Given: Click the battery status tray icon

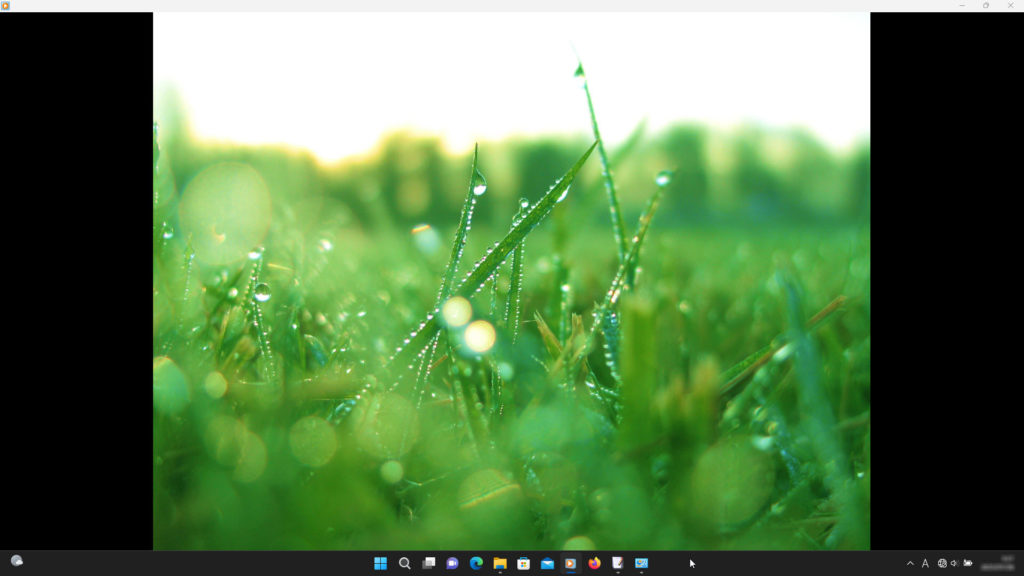Looking at the screenshot, I should [x=968, y=563].
